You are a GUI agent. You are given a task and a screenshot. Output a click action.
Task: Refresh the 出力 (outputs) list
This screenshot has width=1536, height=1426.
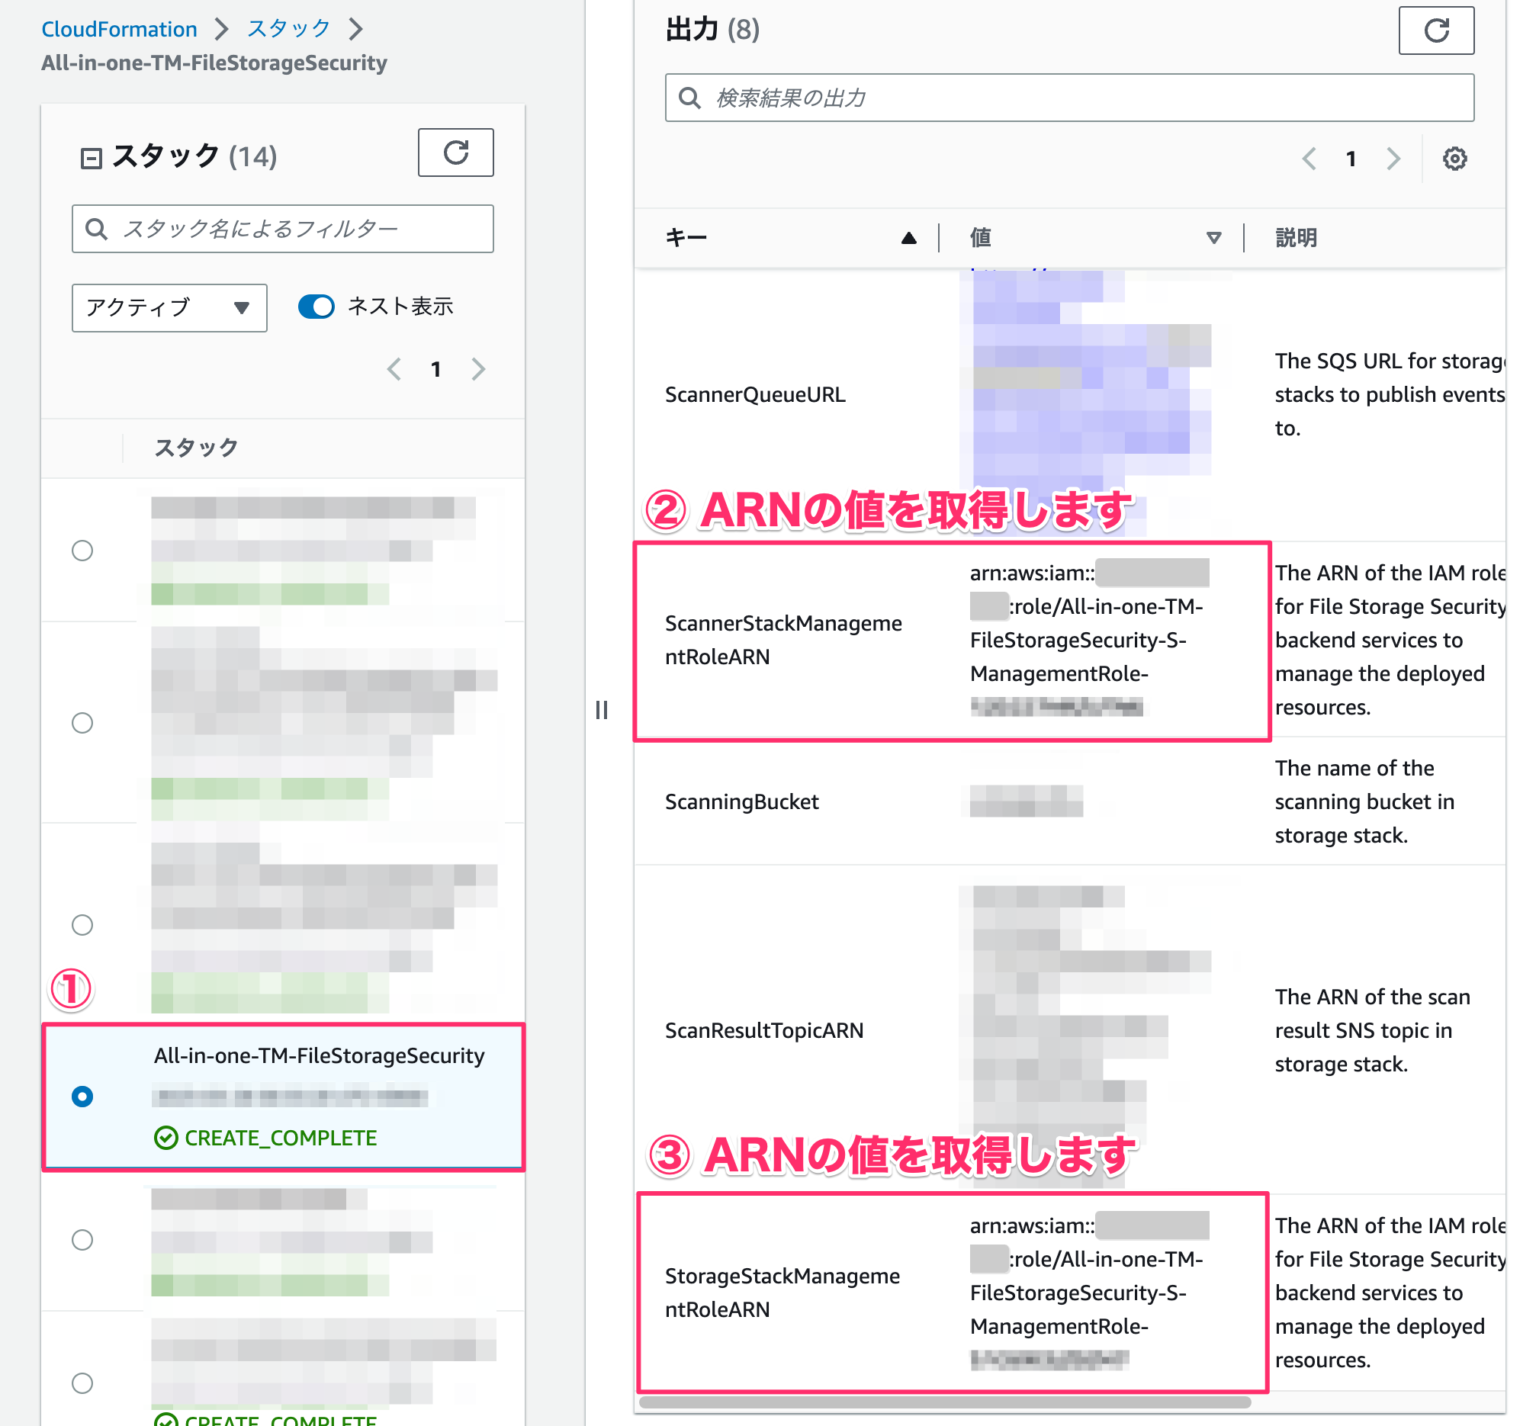(x=1436, y=31)
